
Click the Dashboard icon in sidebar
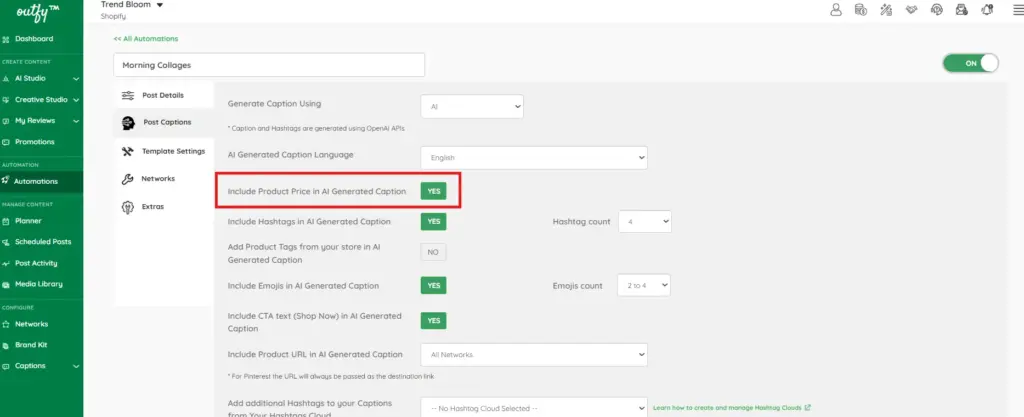coord(6,39)
